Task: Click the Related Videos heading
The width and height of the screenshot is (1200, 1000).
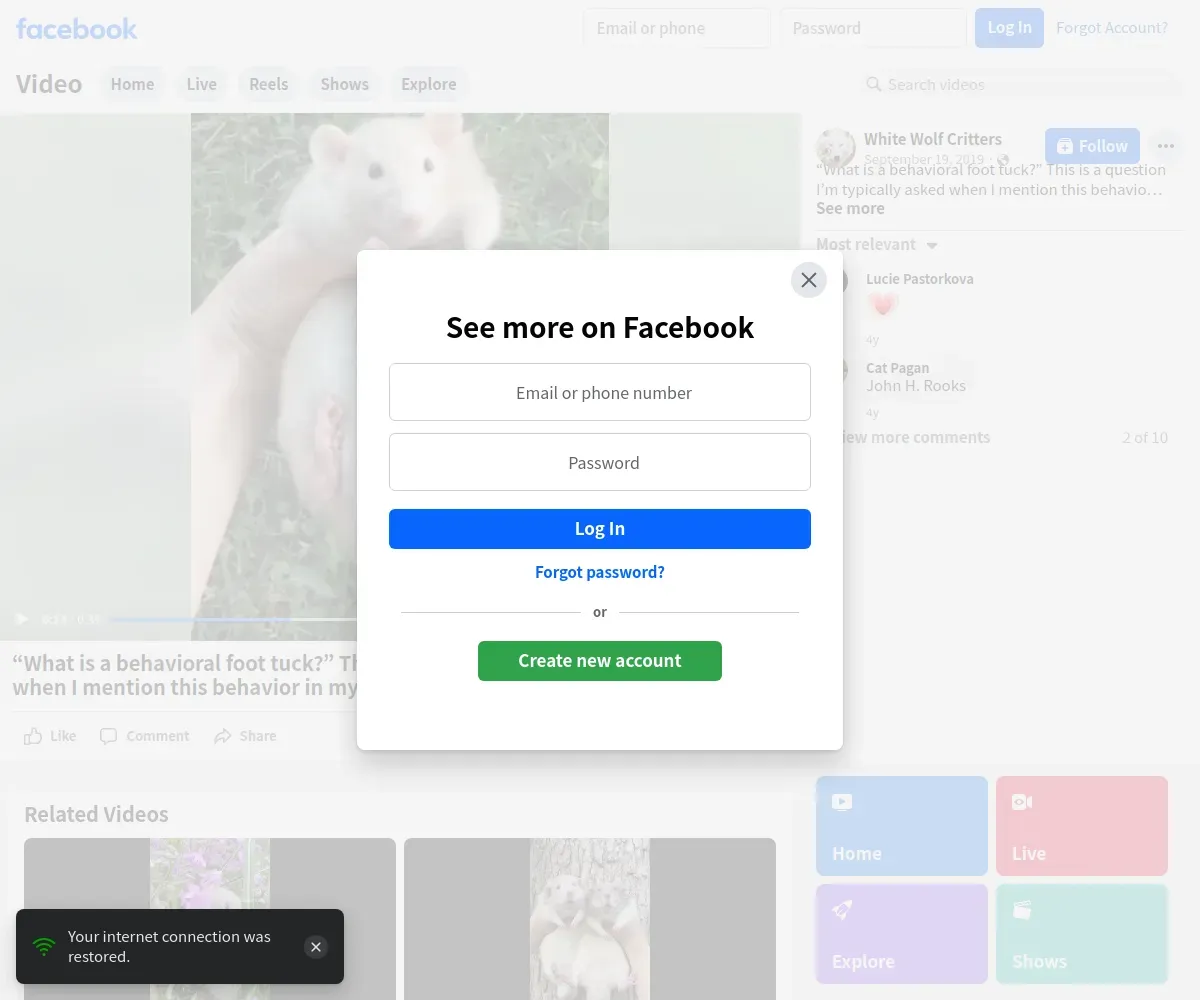Action: pos(96,814)
